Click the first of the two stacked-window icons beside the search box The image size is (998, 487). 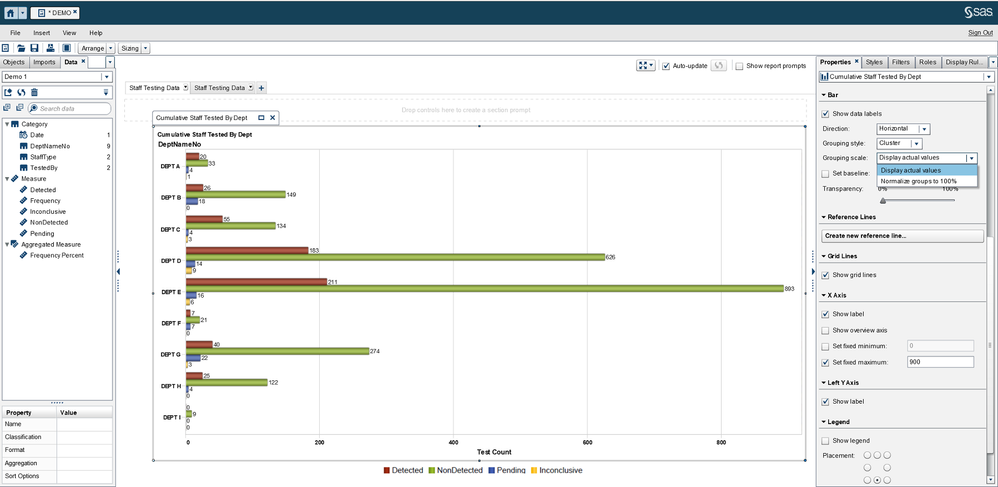point(7,108)
